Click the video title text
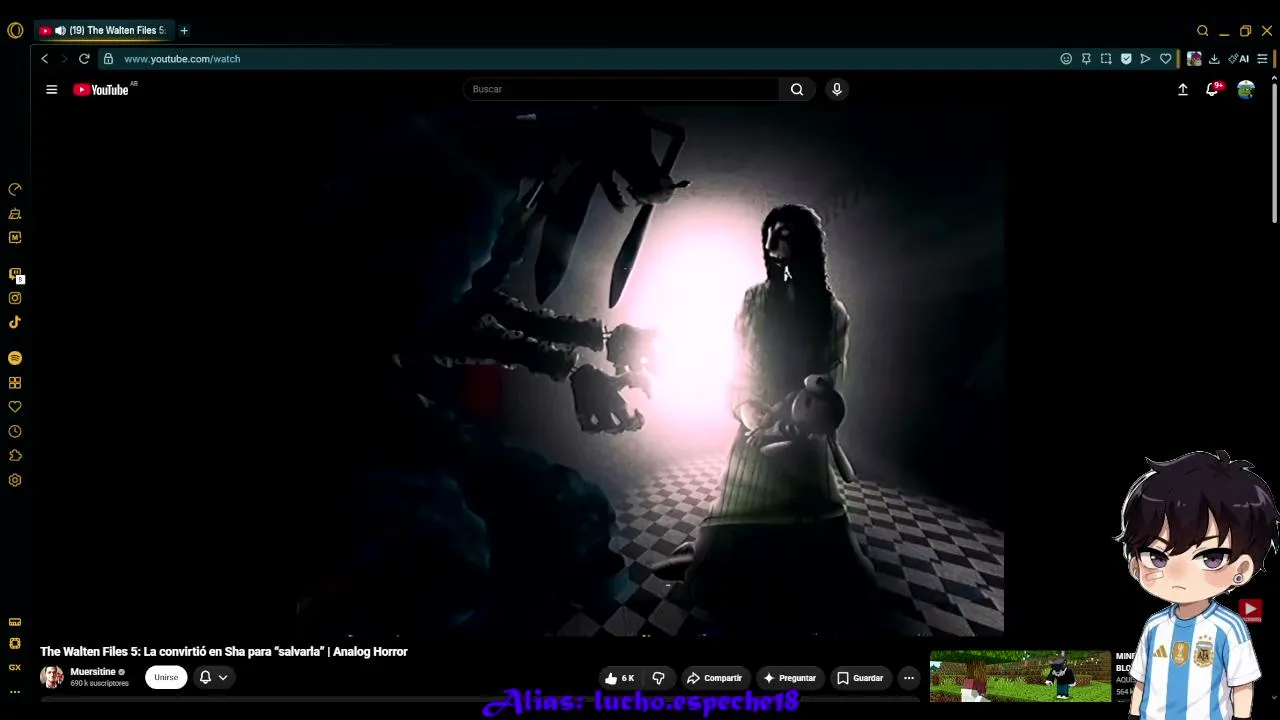 click(224, 652)
